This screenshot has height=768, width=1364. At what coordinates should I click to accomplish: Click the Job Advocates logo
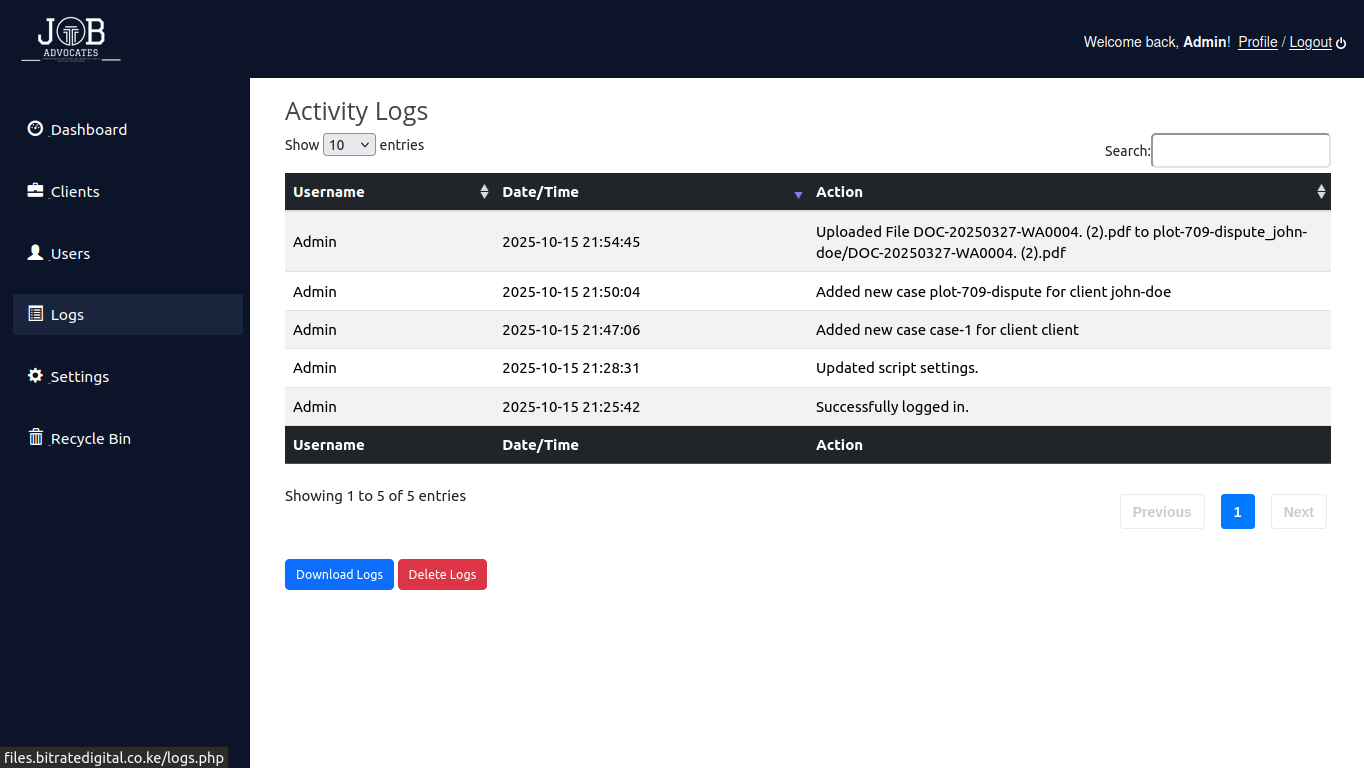(x=71, y=40)
